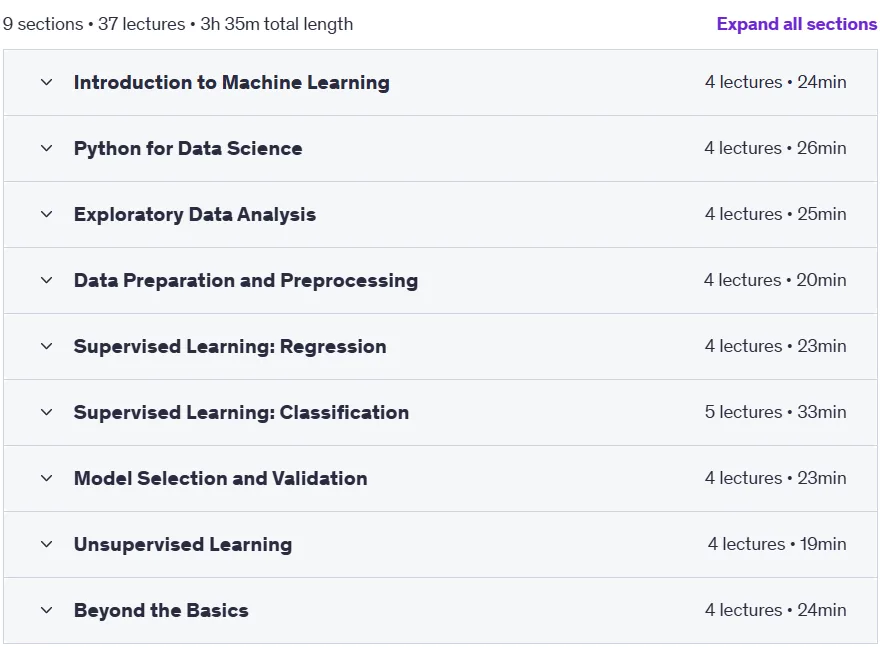Viewport: 880px width, 647px height.
Task: Expand the Exploratory Data Analysis chevron
Action: point(47,214)
